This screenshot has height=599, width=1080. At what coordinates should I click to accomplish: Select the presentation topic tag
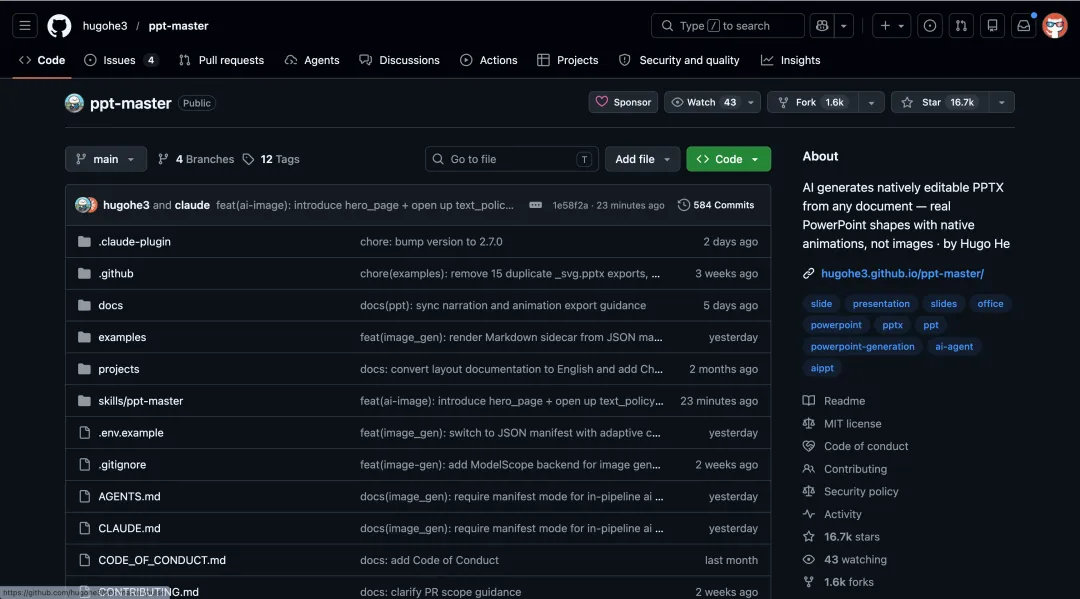coord(881,304)
